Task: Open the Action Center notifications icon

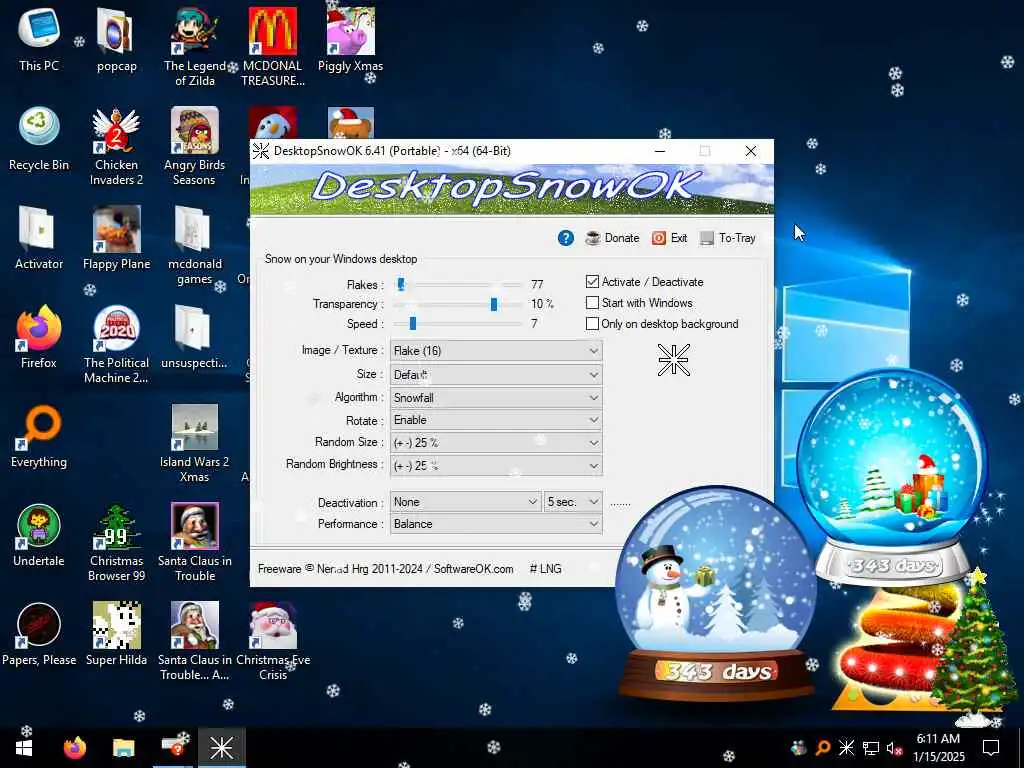Action: click(991, 748)
